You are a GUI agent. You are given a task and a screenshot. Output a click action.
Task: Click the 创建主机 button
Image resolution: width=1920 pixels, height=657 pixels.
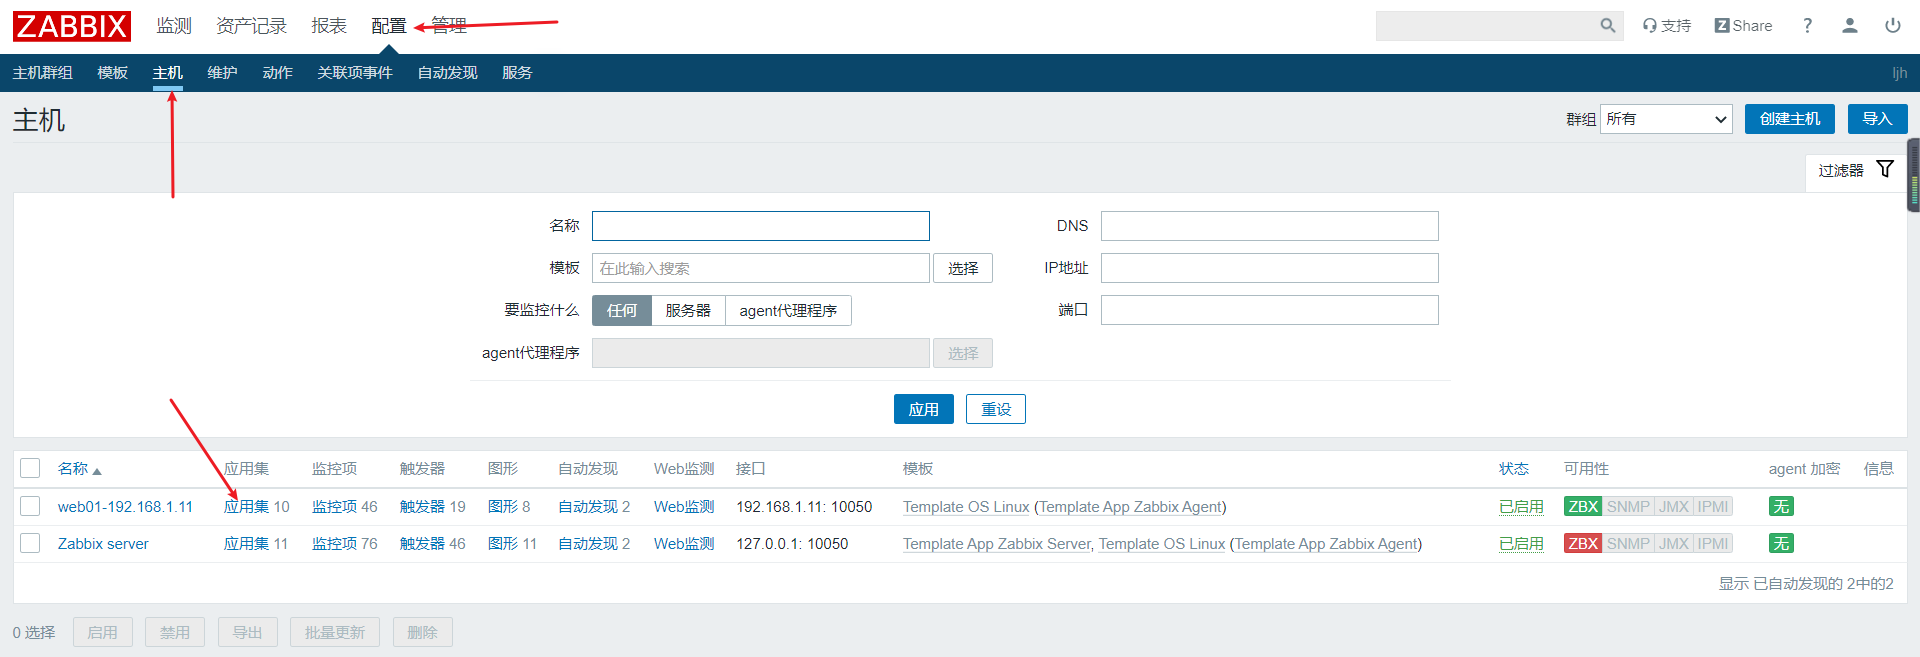point(1790,119)
